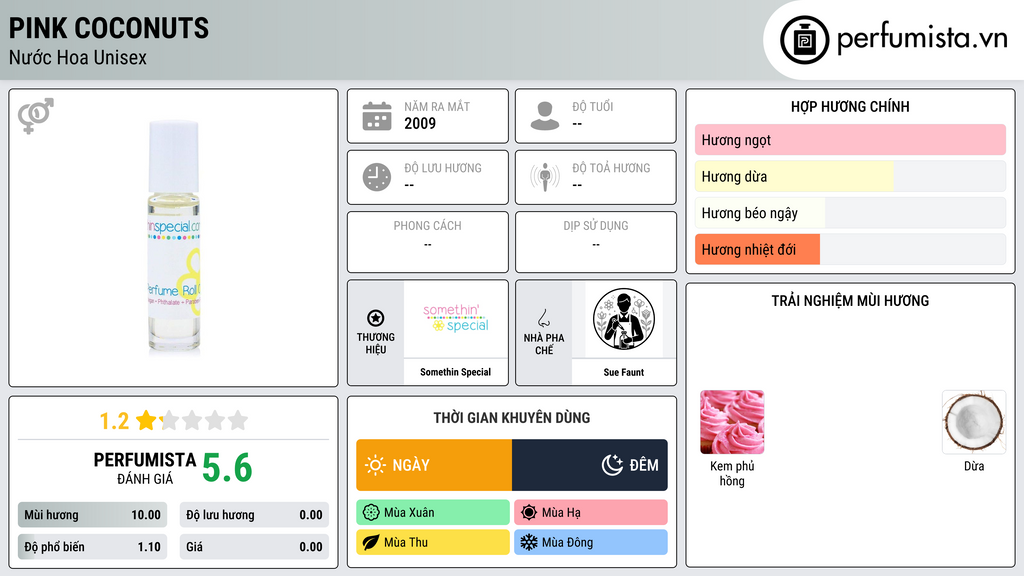Click the Sue Faunt perfumer name link
This screenshot has width=1024, height=576.
tap(624, 372)
